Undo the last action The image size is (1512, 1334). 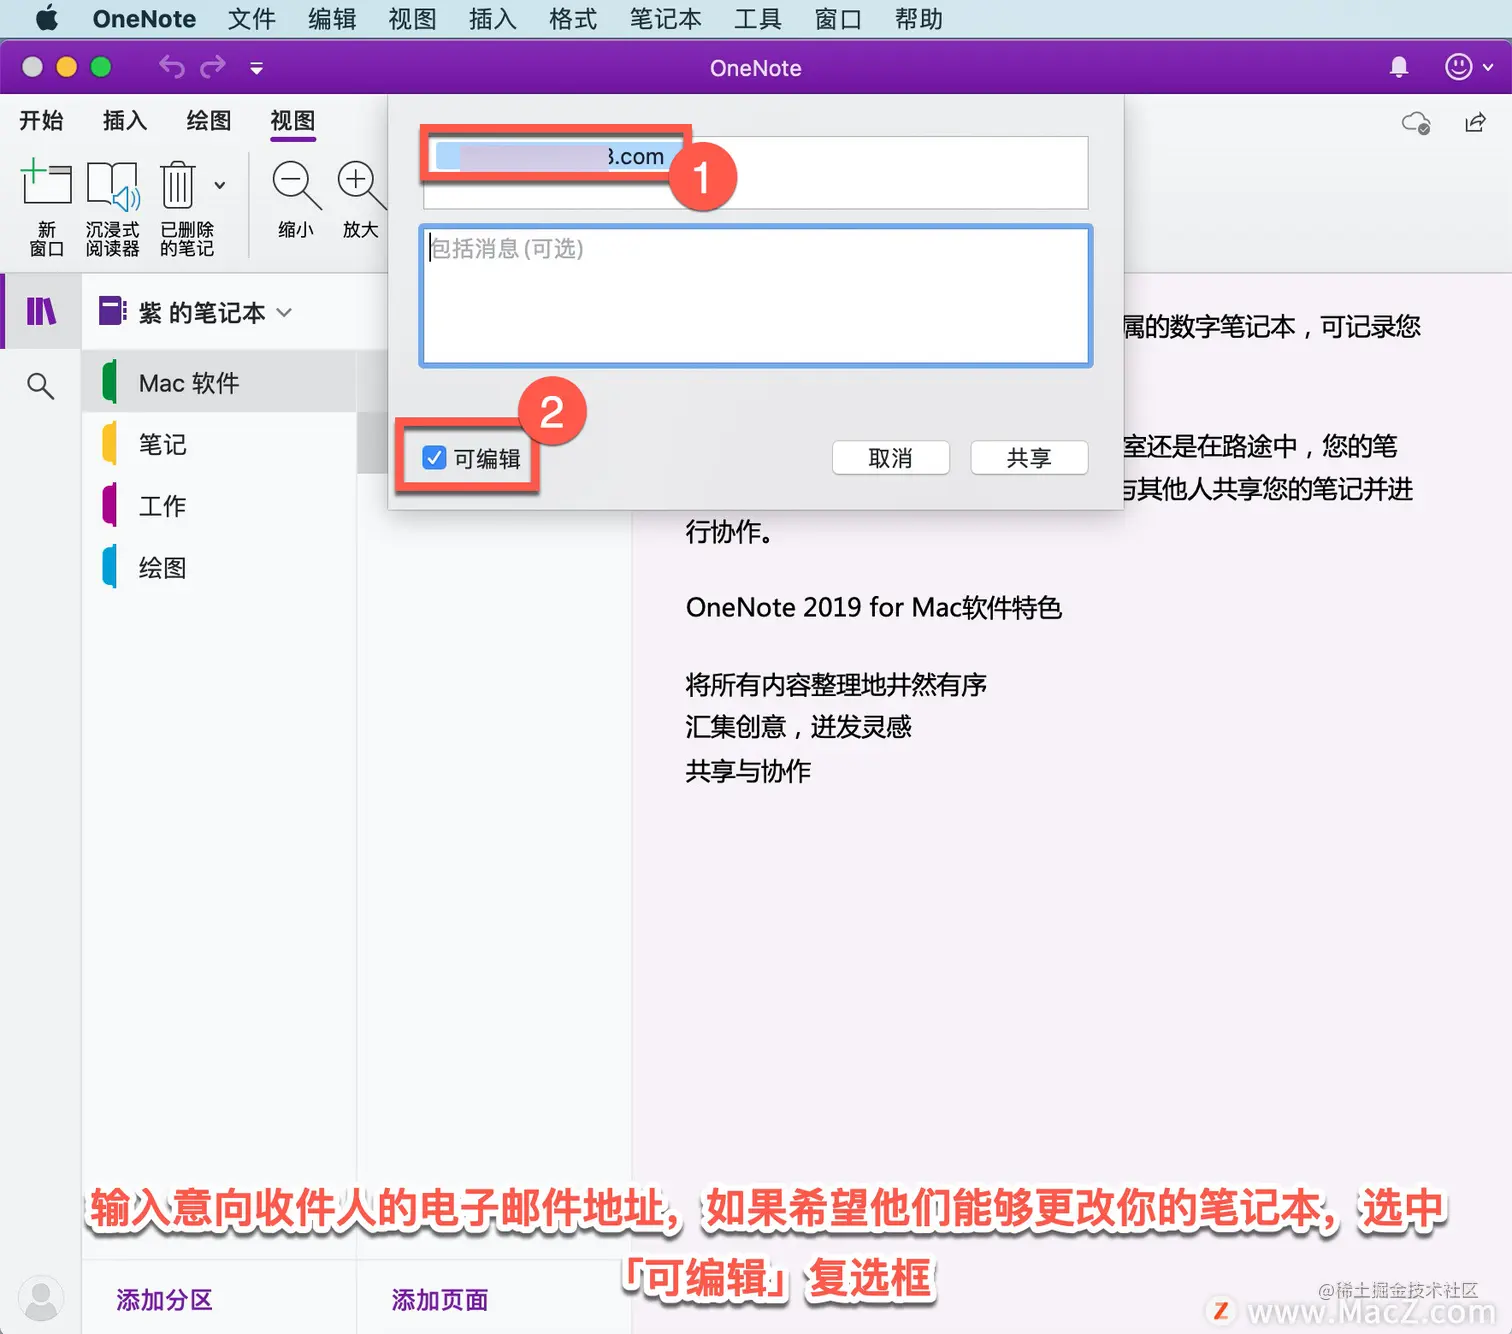[172, 67]
